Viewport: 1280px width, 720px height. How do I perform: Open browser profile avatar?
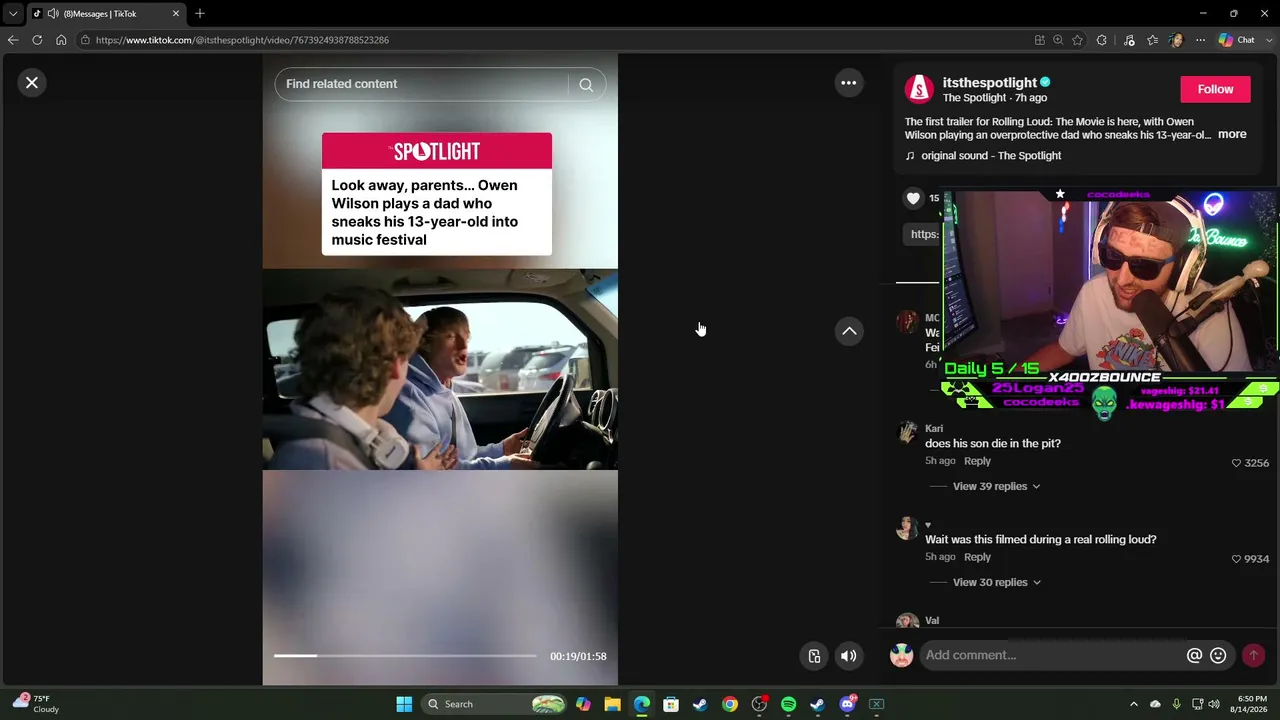[1176, 40]
